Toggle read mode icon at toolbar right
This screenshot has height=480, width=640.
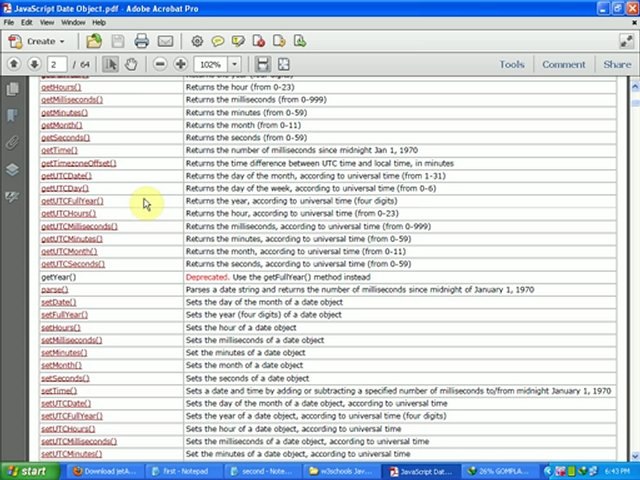[626, 41]
